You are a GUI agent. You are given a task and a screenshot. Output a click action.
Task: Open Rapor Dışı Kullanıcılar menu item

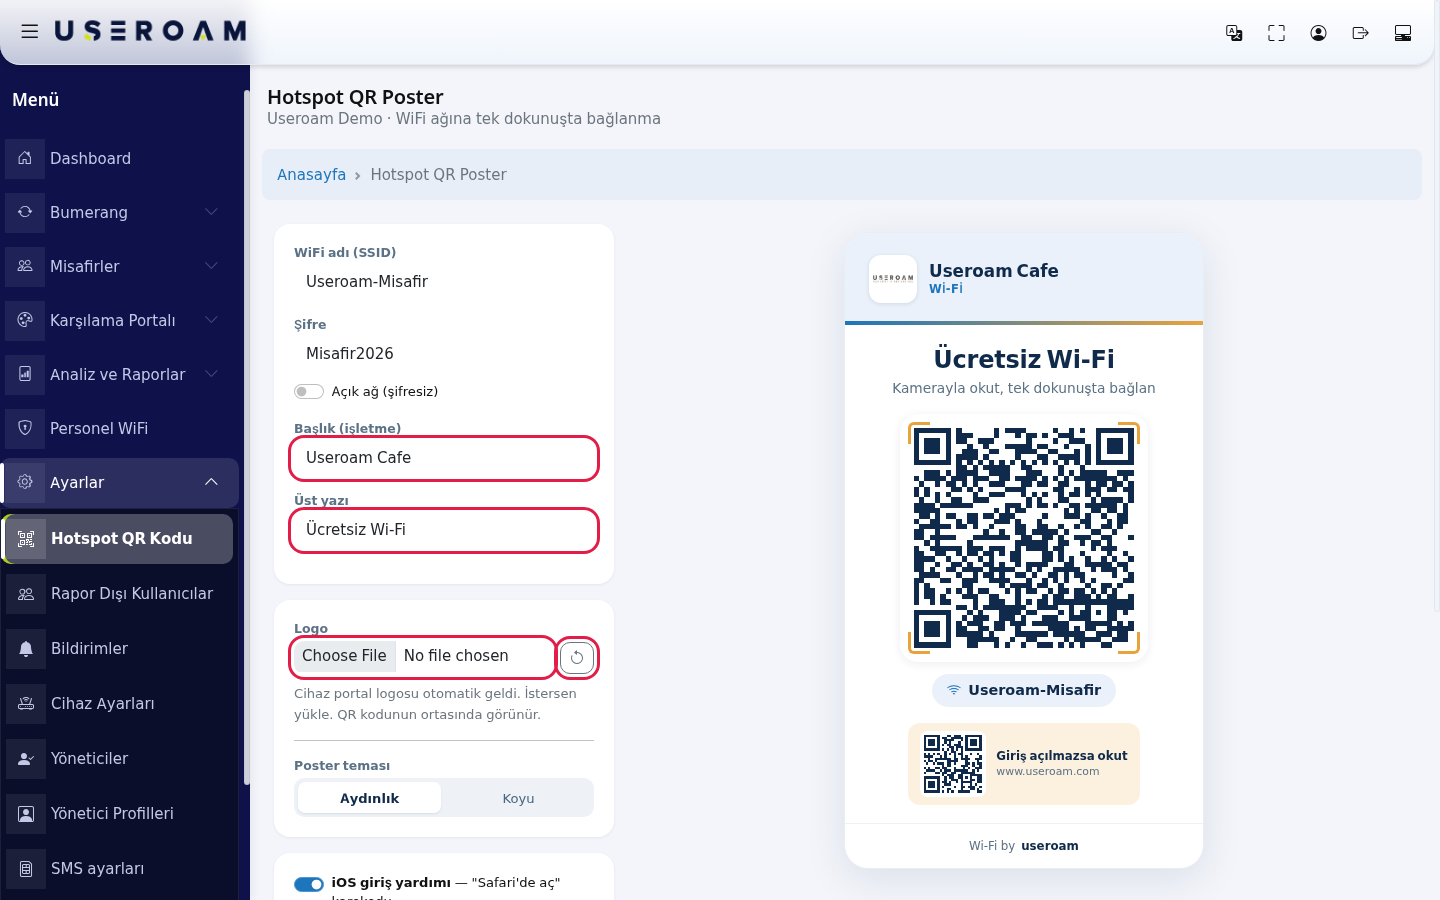point(120,593)
